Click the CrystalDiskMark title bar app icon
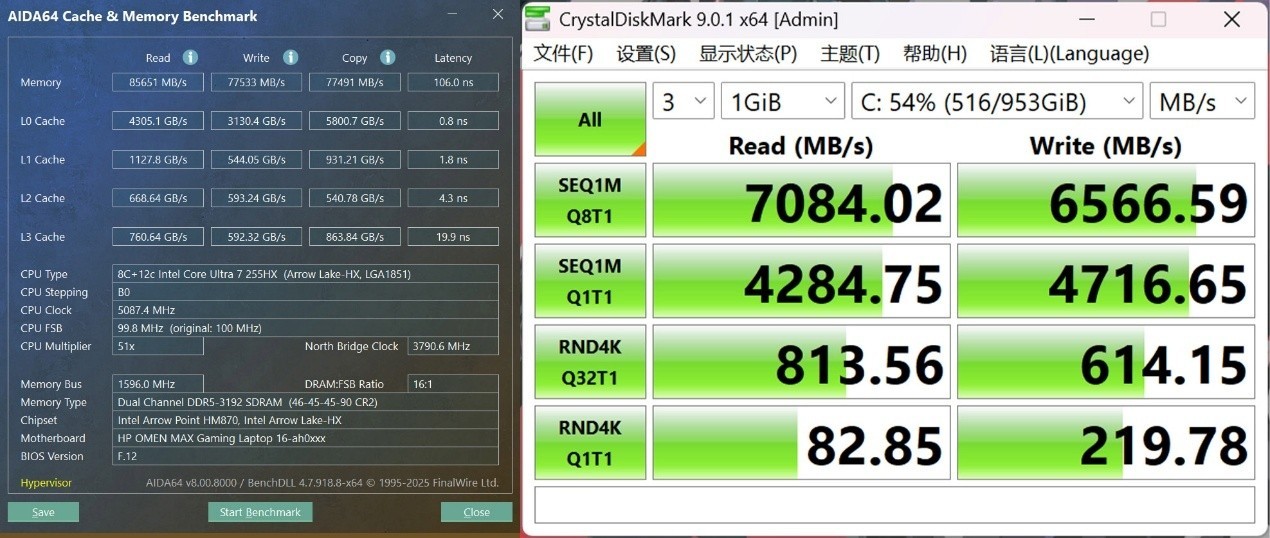 click(x=537, y=19)
